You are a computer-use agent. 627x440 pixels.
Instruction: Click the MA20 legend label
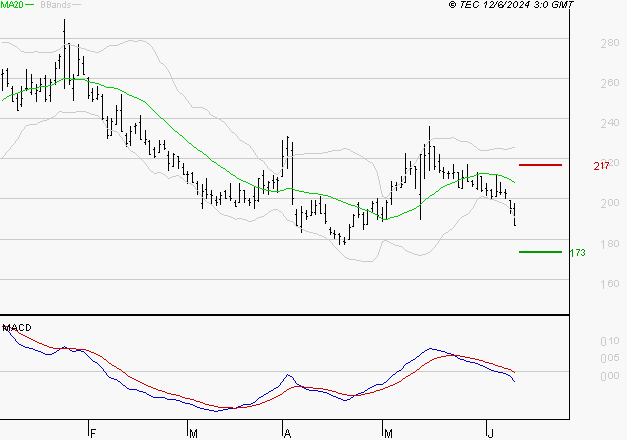pos(12,5)
